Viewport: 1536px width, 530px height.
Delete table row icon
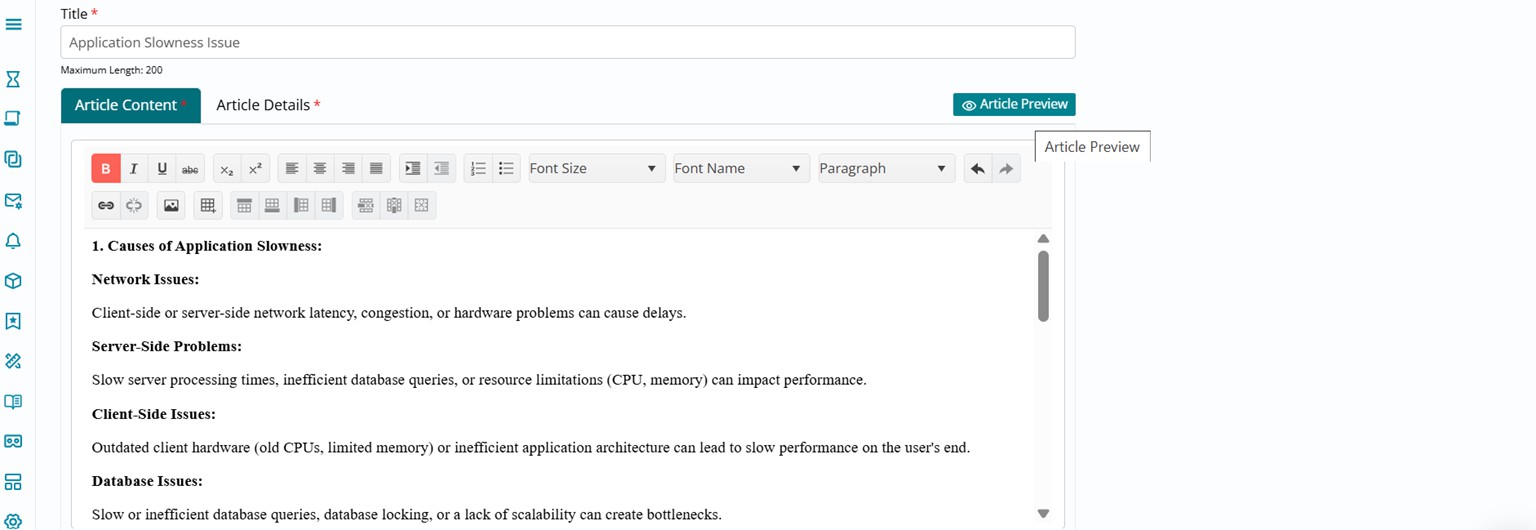point(366,205)
